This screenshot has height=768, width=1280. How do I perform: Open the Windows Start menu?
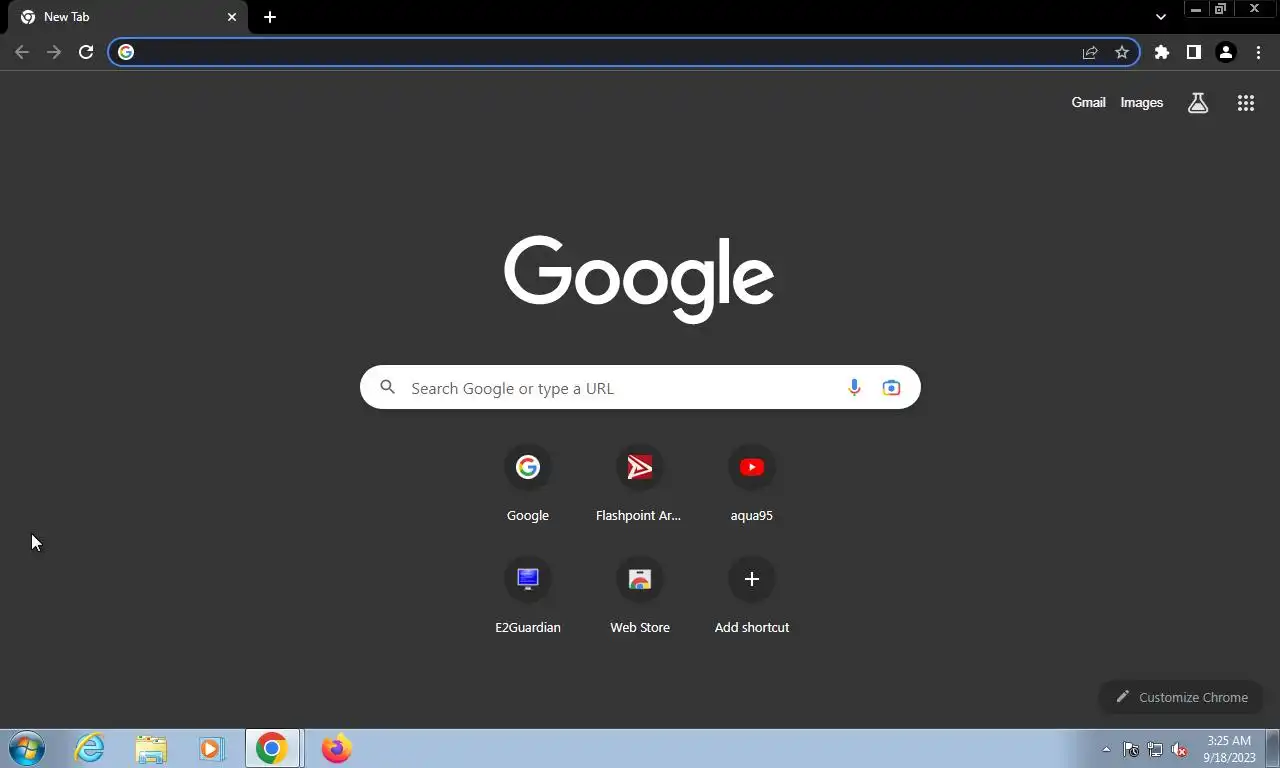click(27, 748)
